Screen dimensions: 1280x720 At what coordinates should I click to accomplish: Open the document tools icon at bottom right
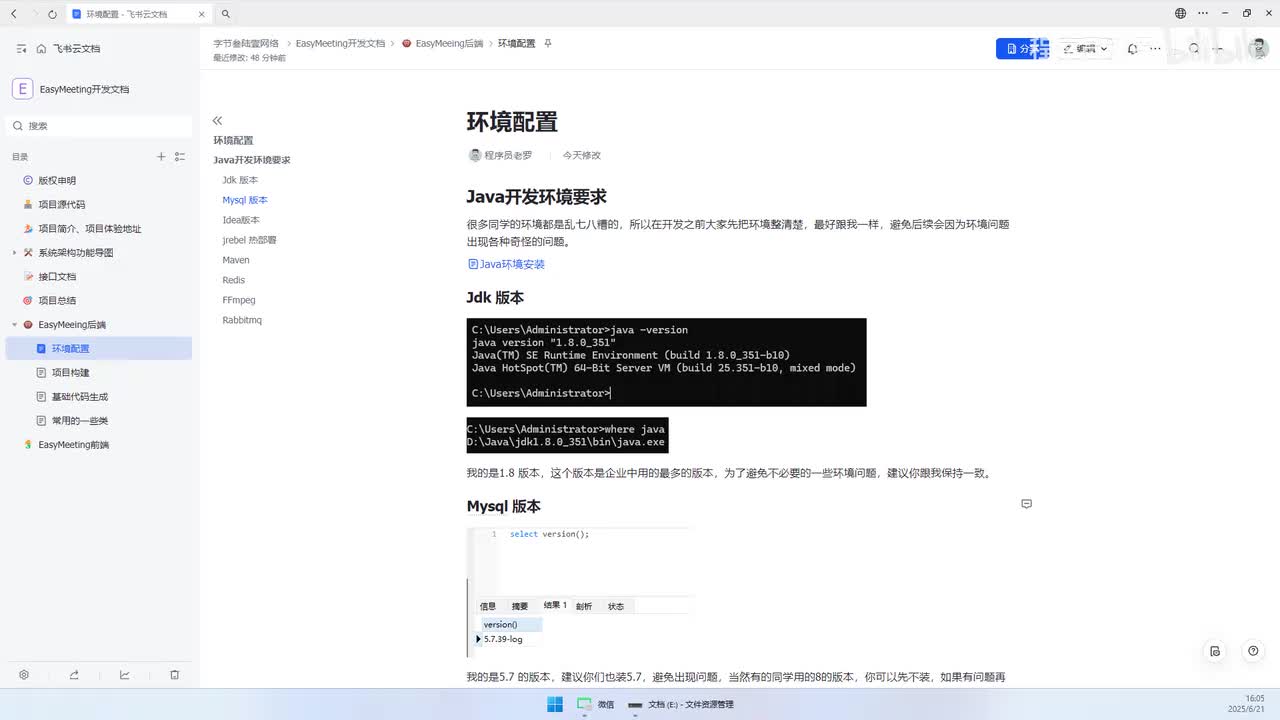click(1215, 651)
